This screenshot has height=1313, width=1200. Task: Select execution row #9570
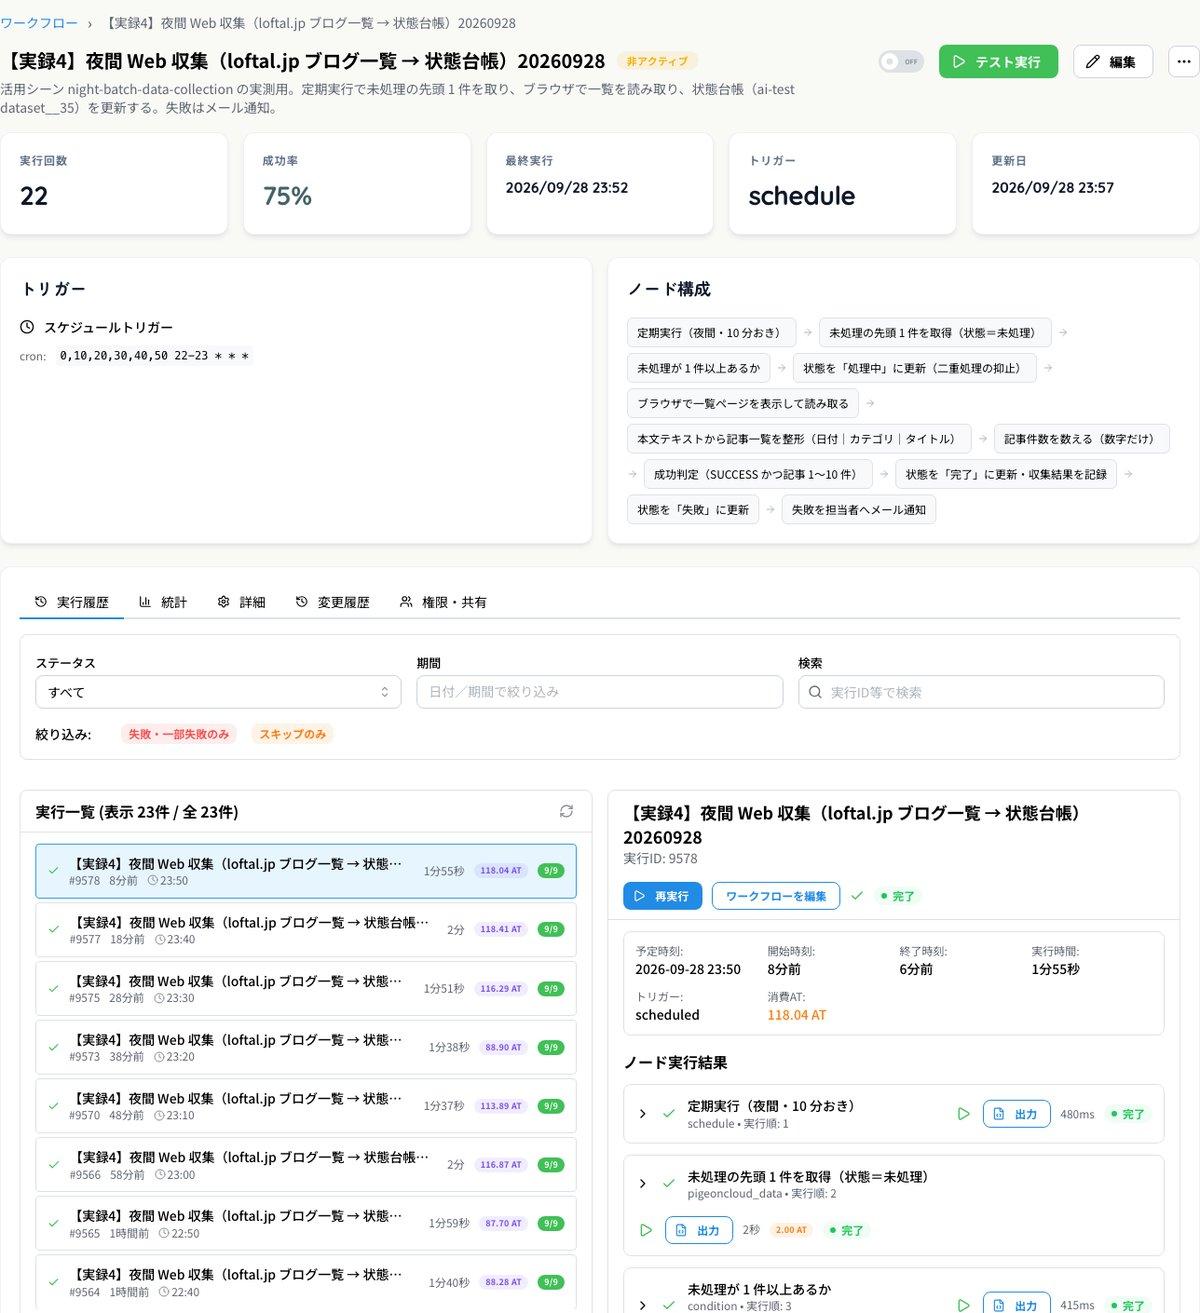(306, 1106)
